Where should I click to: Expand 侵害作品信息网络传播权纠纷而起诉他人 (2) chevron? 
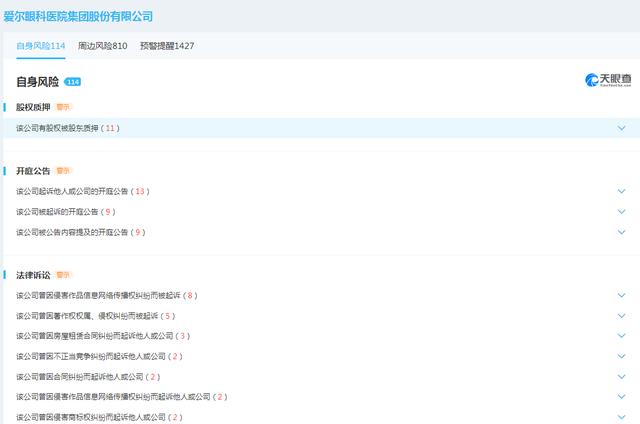tap(621, 396)
